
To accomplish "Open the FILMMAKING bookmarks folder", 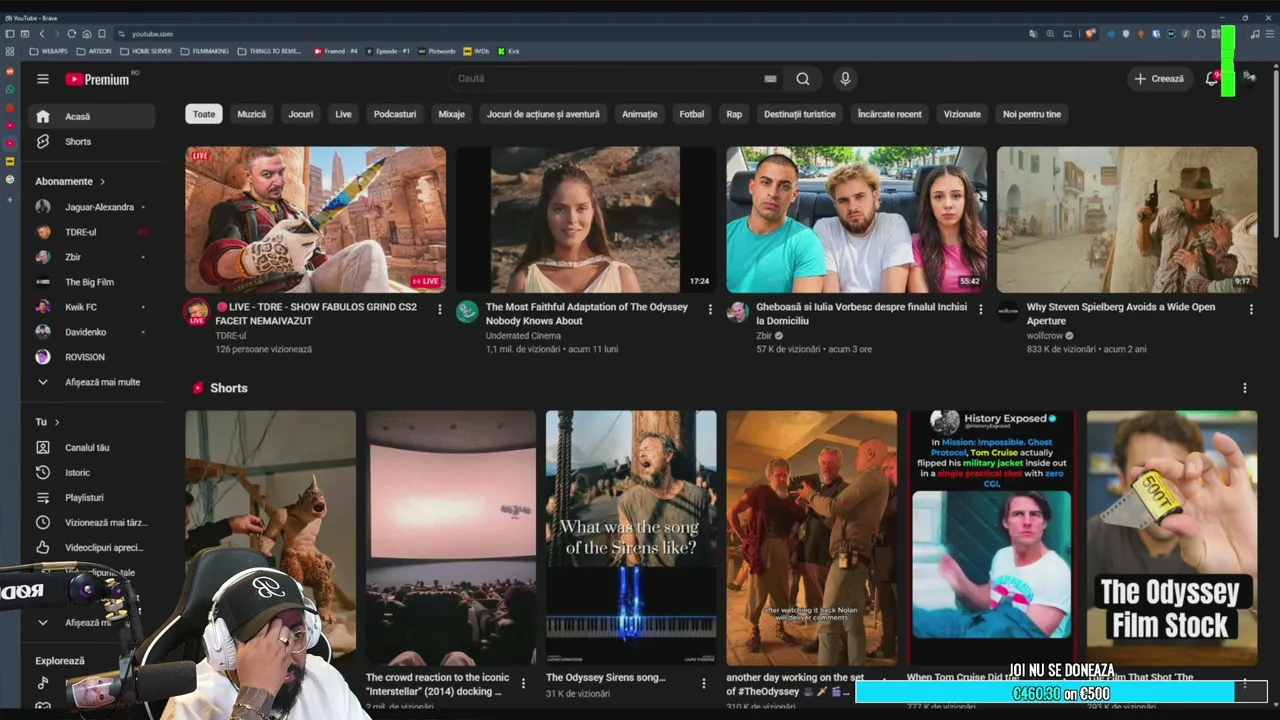I will pos(205,51).
